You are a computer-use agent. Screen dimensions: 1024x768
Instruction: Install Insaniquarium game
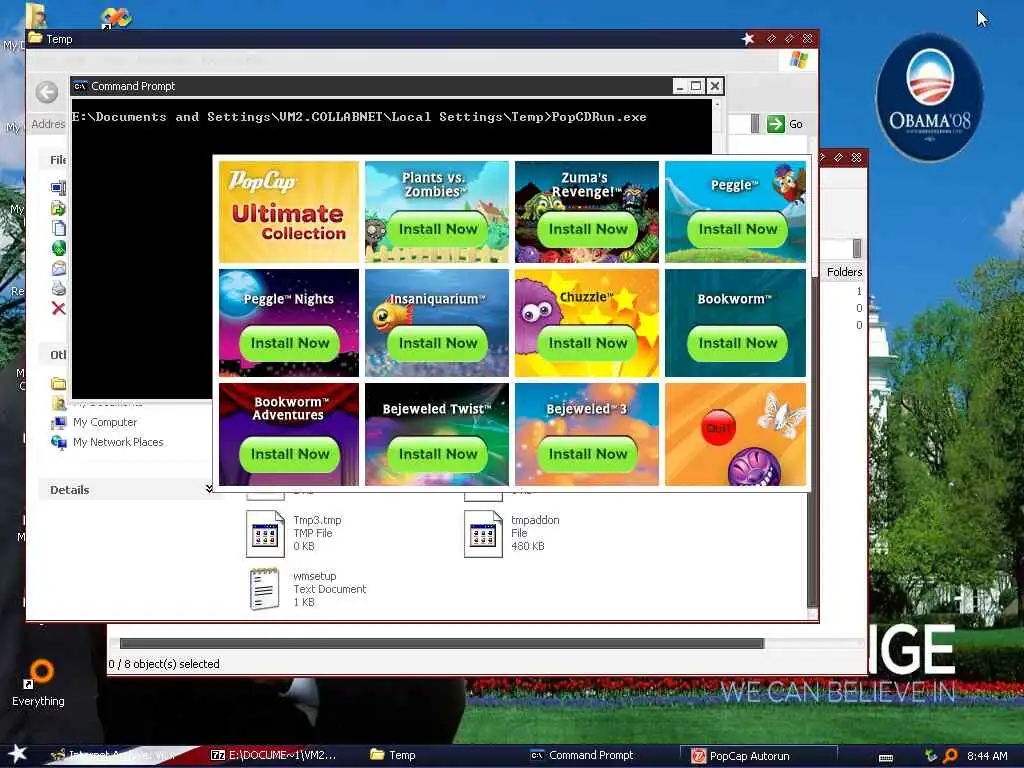click(438, 344)
